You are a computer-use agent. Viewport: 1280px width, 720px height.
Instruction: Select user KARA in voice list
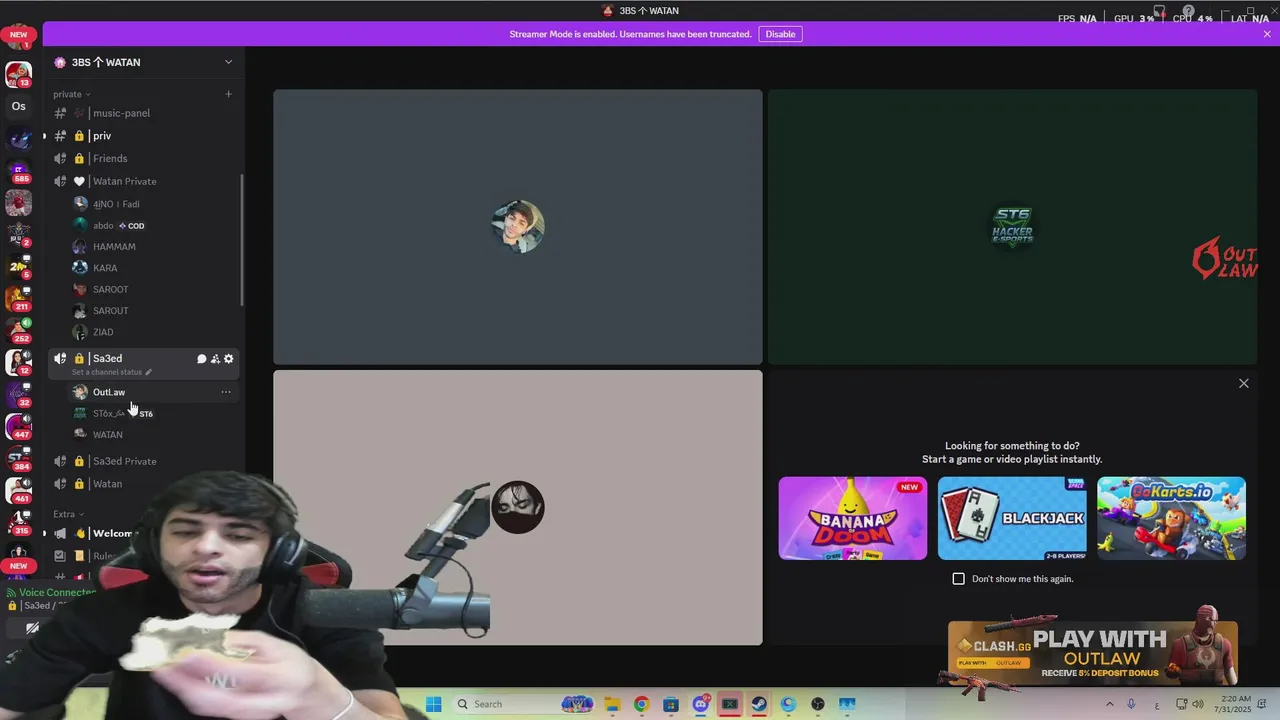click(x=153, y=268)
